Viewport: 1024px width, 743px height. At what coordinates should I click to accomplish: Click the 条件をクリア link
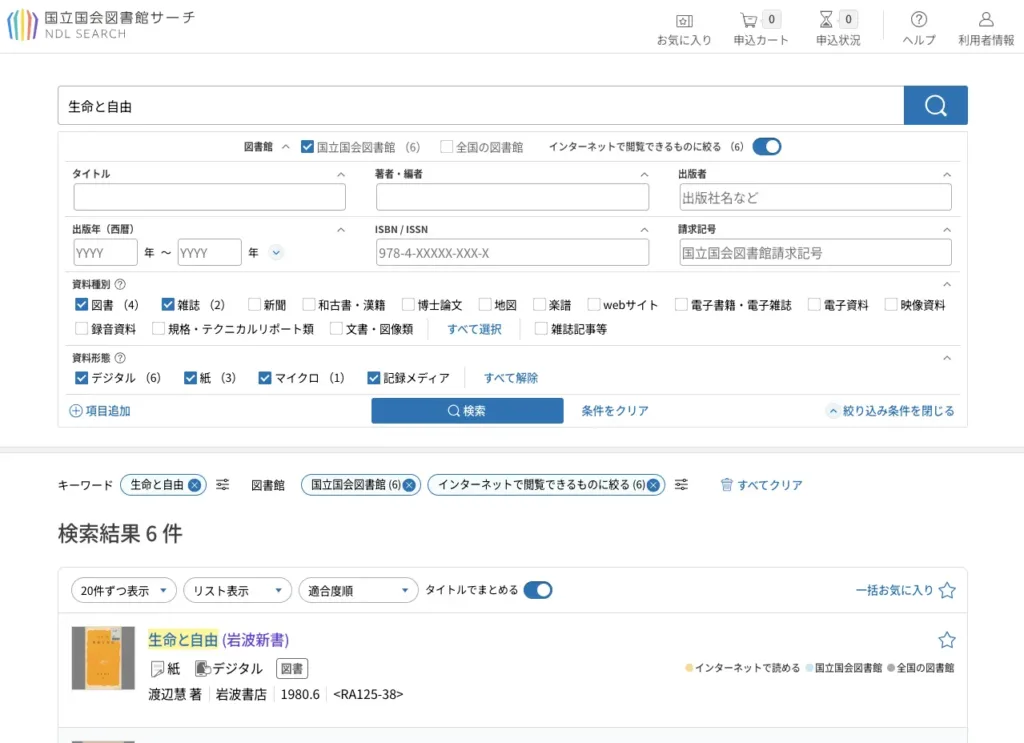(615, 411)
